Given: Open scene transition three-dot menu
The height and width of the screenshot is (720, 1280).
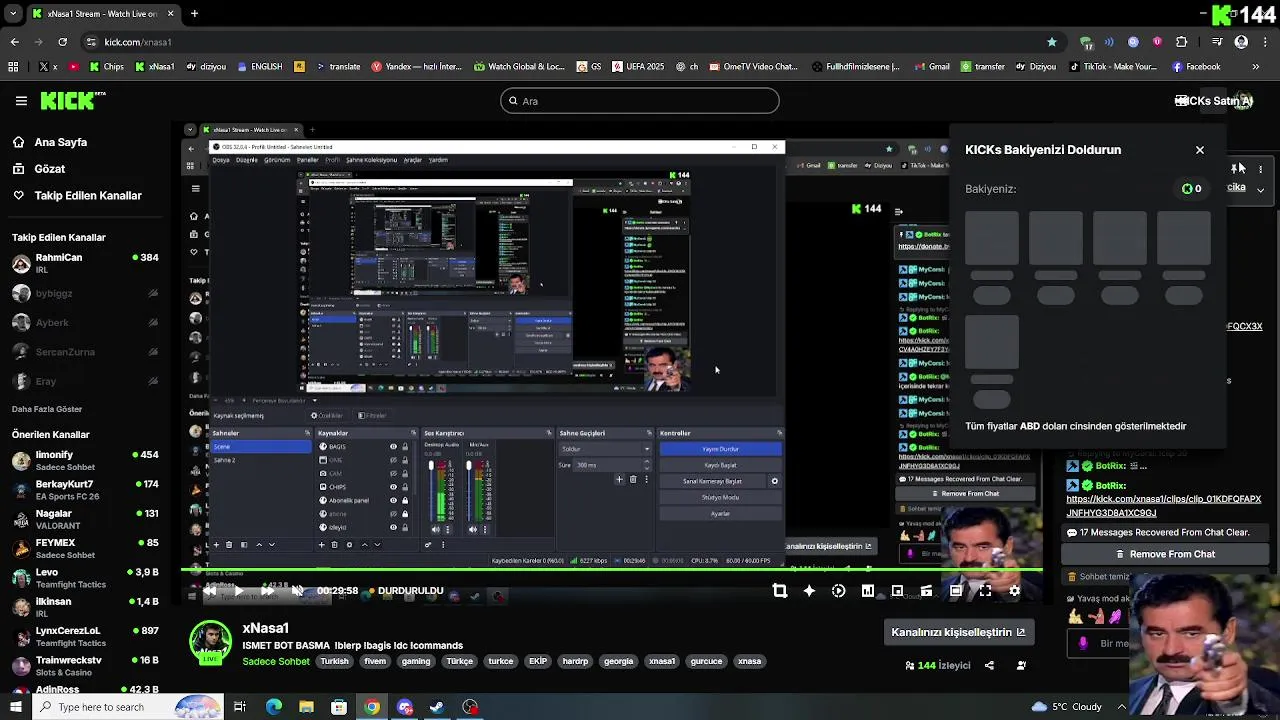Looking at the screenshot, I should 646,480.
